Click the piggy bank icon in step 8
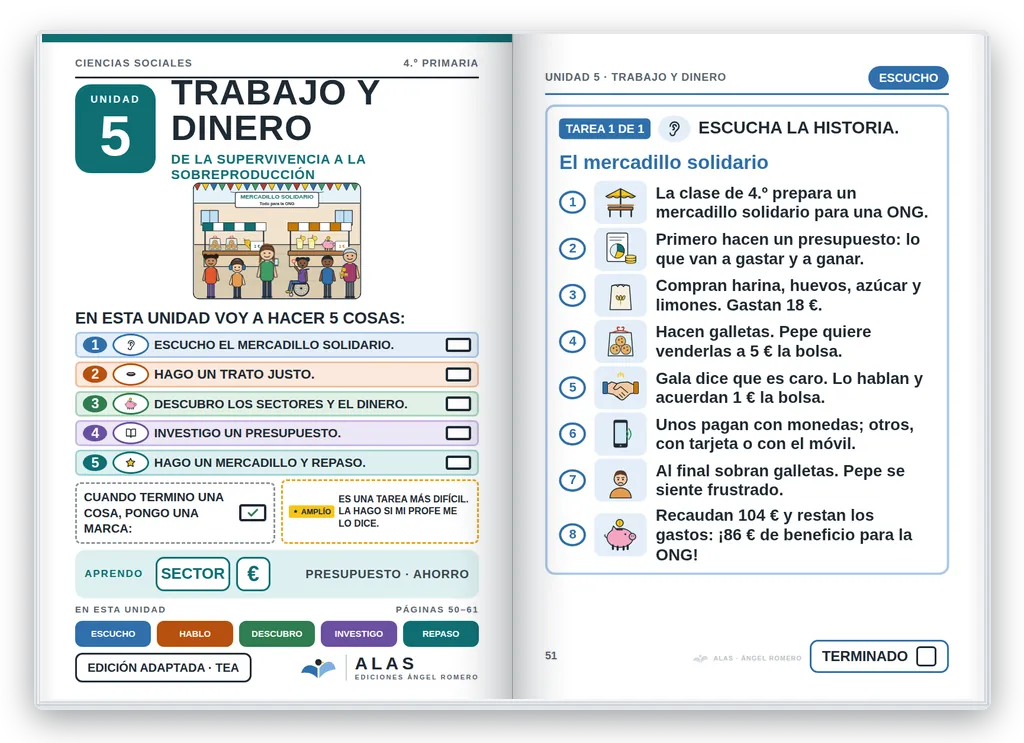 pyautogui.click(x=620, y=535)
